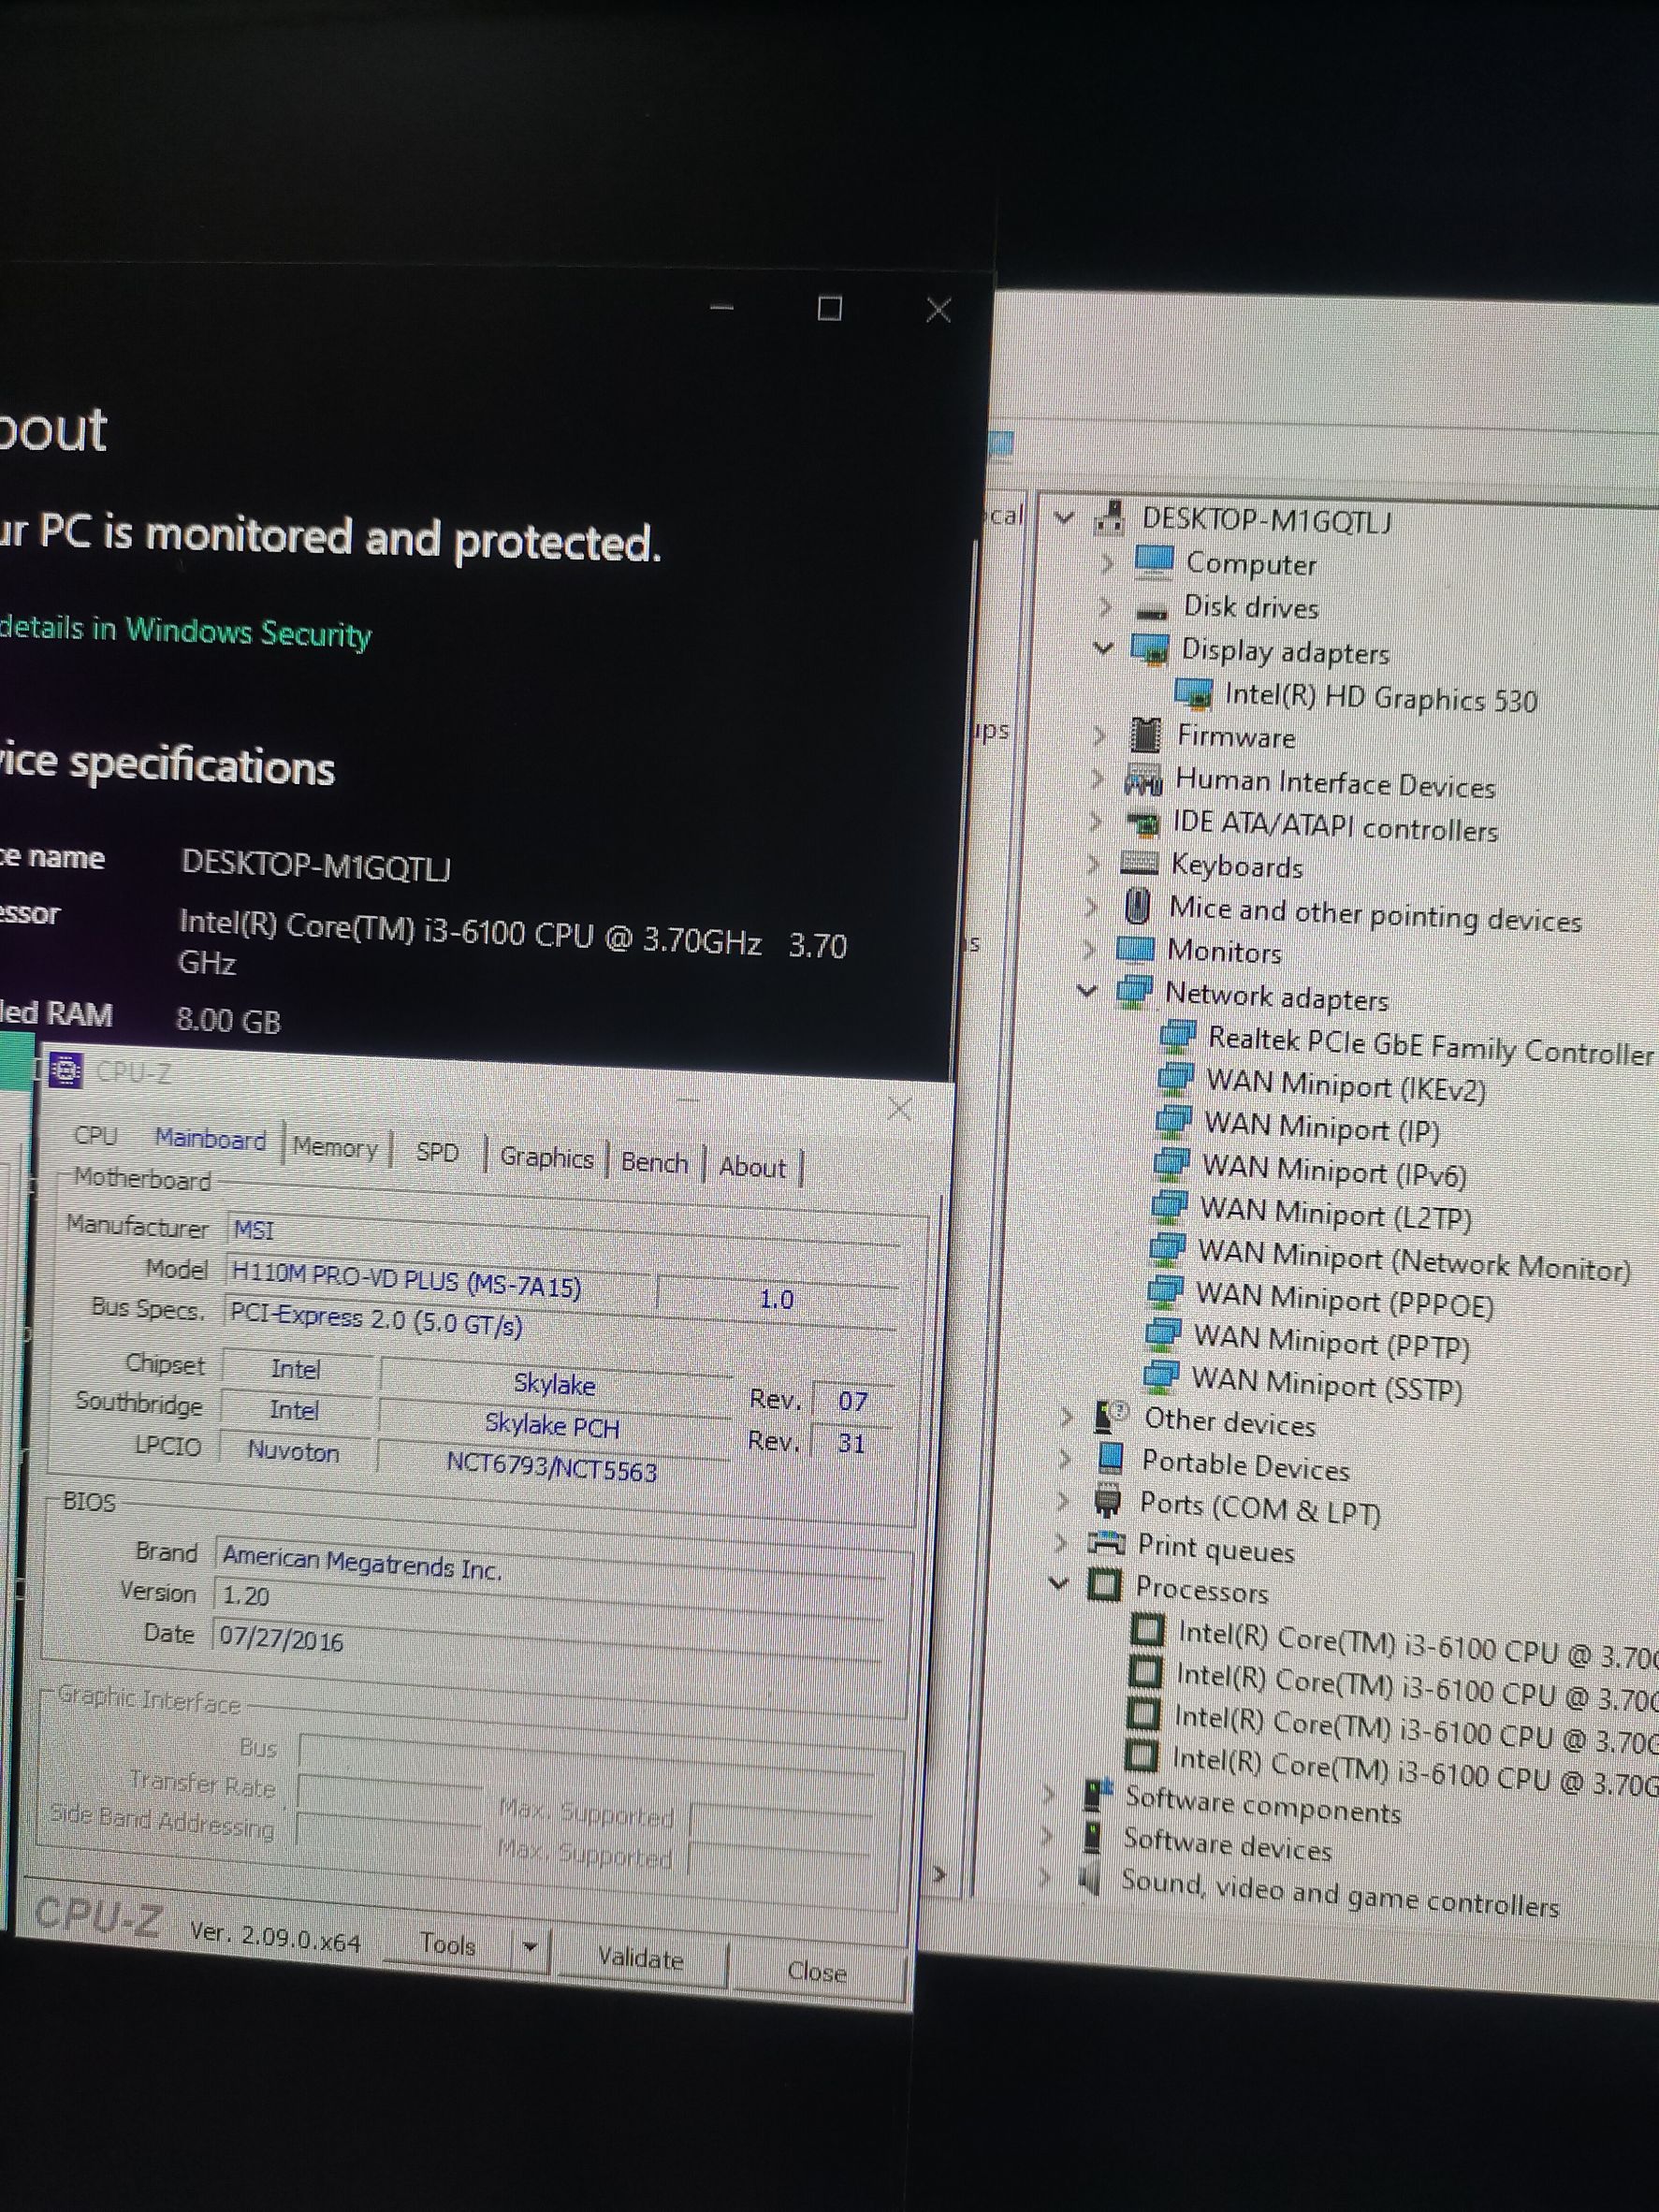Click the Mice and other pointing devices icon
1659x2212 pixels.
[1137, 906]
